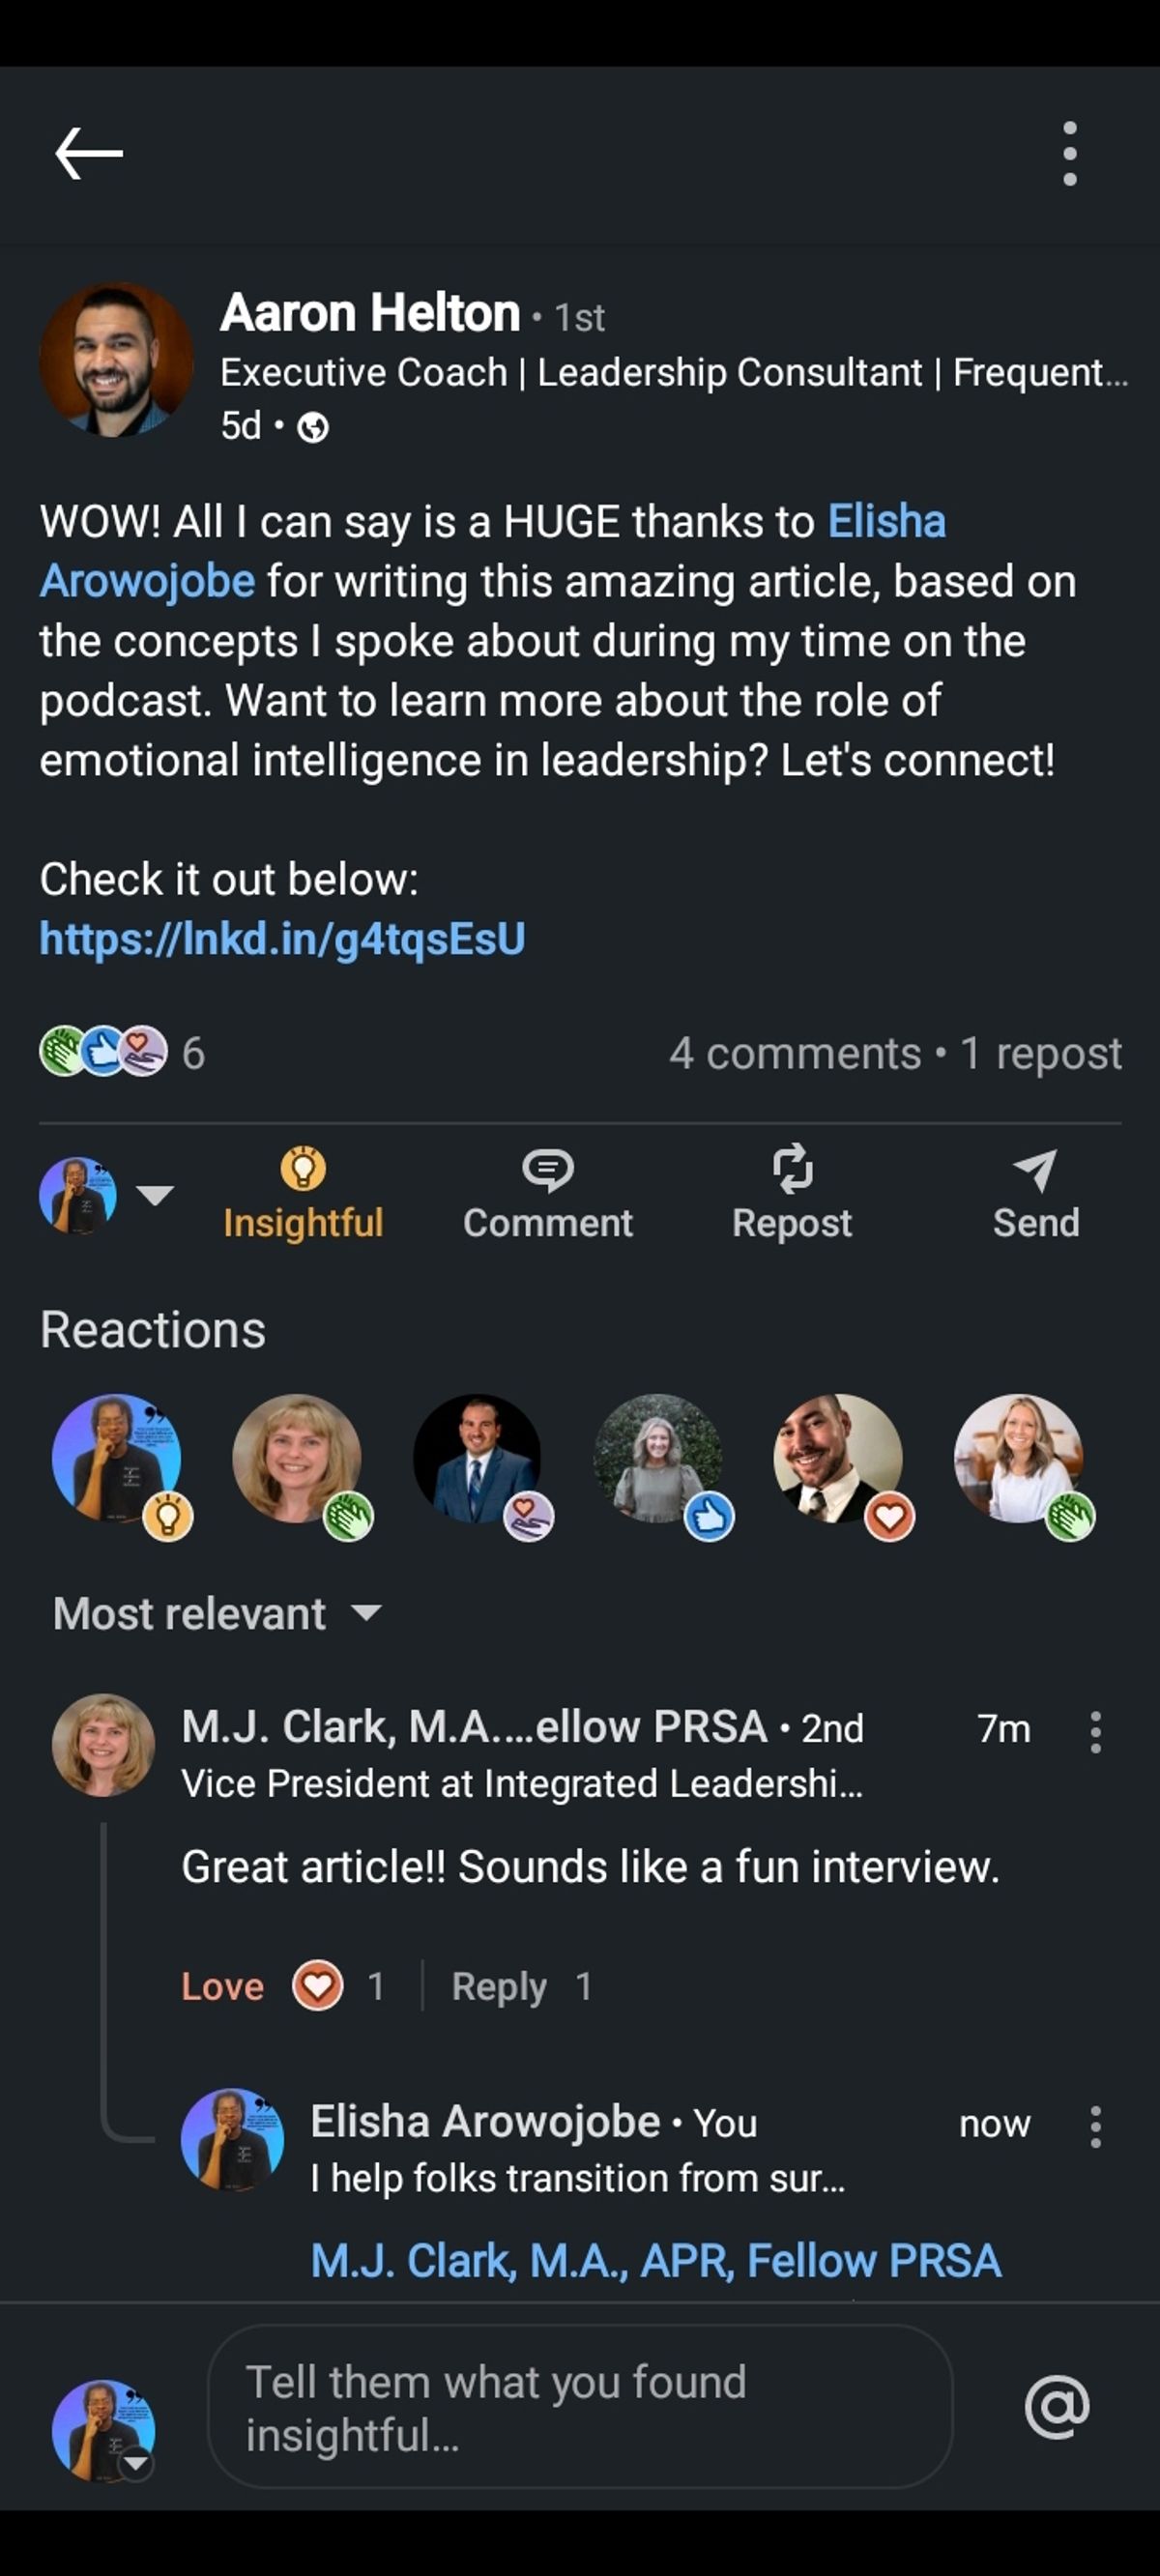The image size is (1160, 2576).
Task: Open reaction summary showing 6 reactions
Action: pyautogui.click(x=122, y=1052)
